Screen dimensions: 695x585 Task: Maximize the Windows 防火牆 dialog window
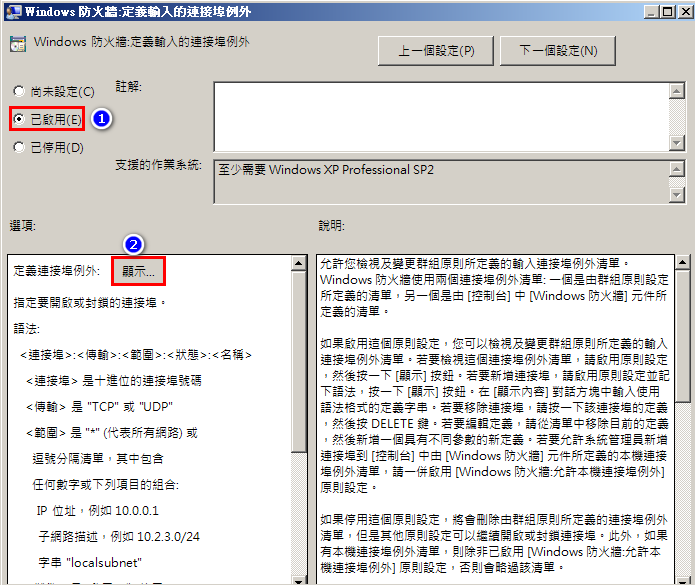click(x=667, y=12)
